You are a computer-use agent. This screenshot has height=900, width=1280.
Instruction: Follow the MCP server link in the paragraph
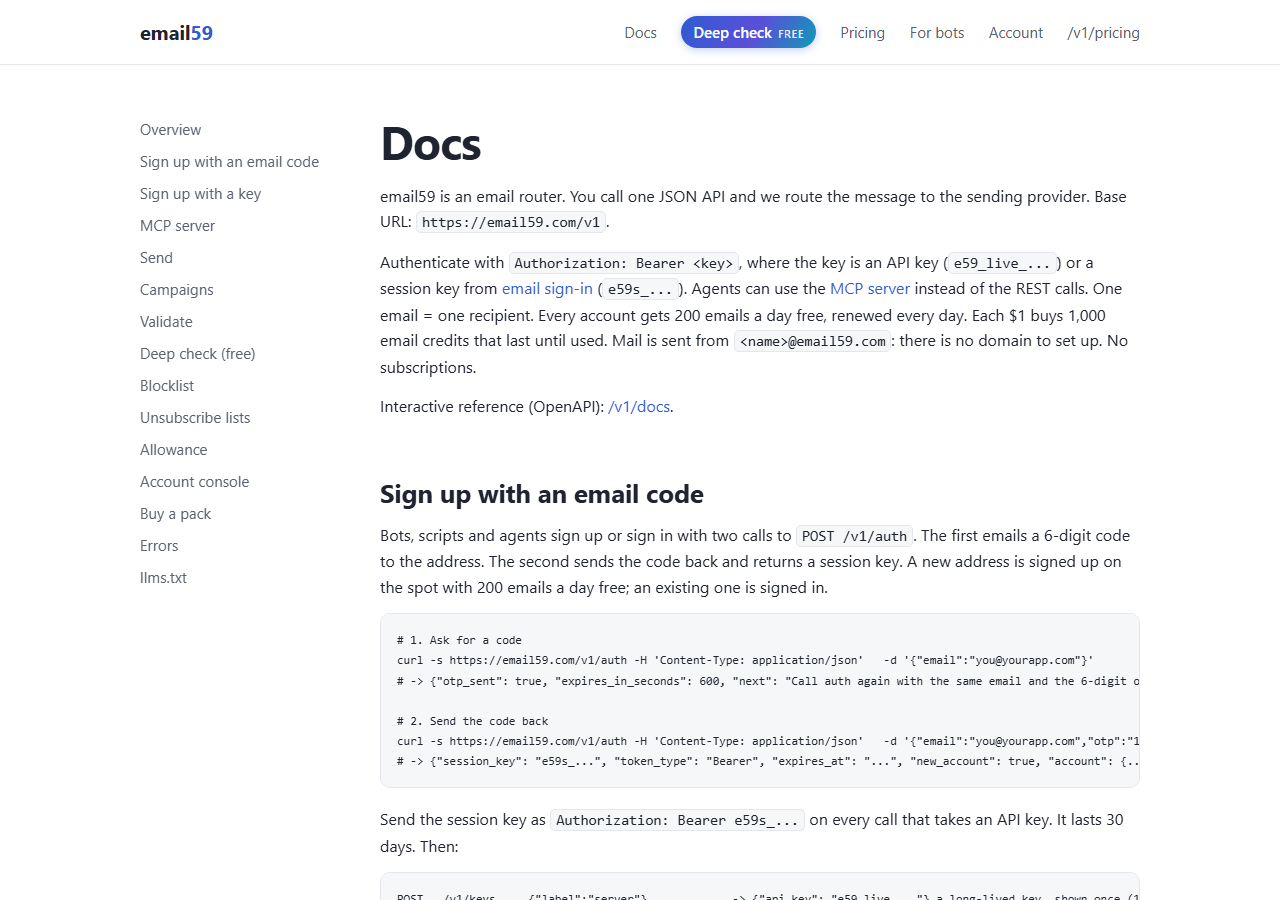point(870,289)
